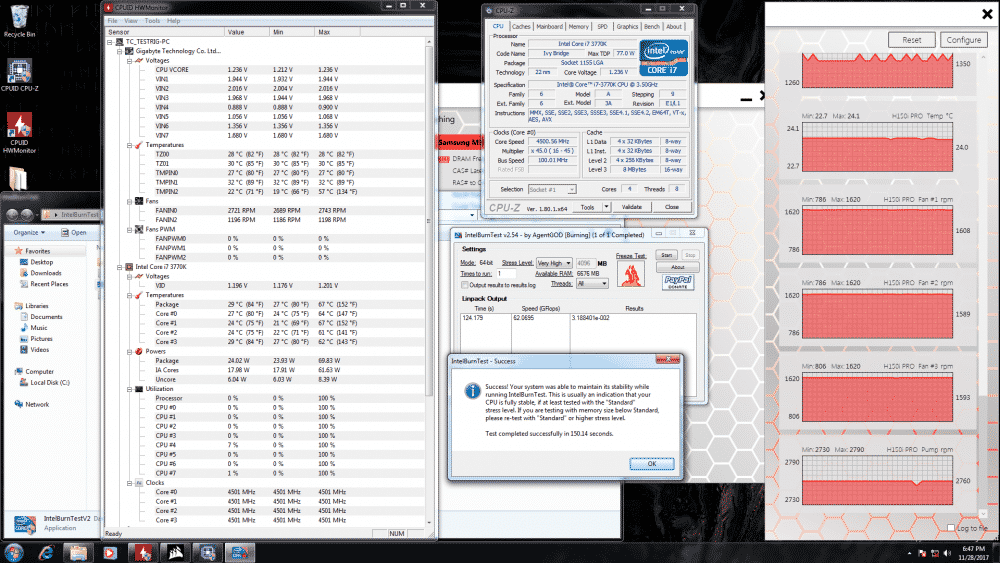Viewport: 1000px width, 563px height.
Task: Switch to Caches tab in CPU-Z
Action: [521, 27]
